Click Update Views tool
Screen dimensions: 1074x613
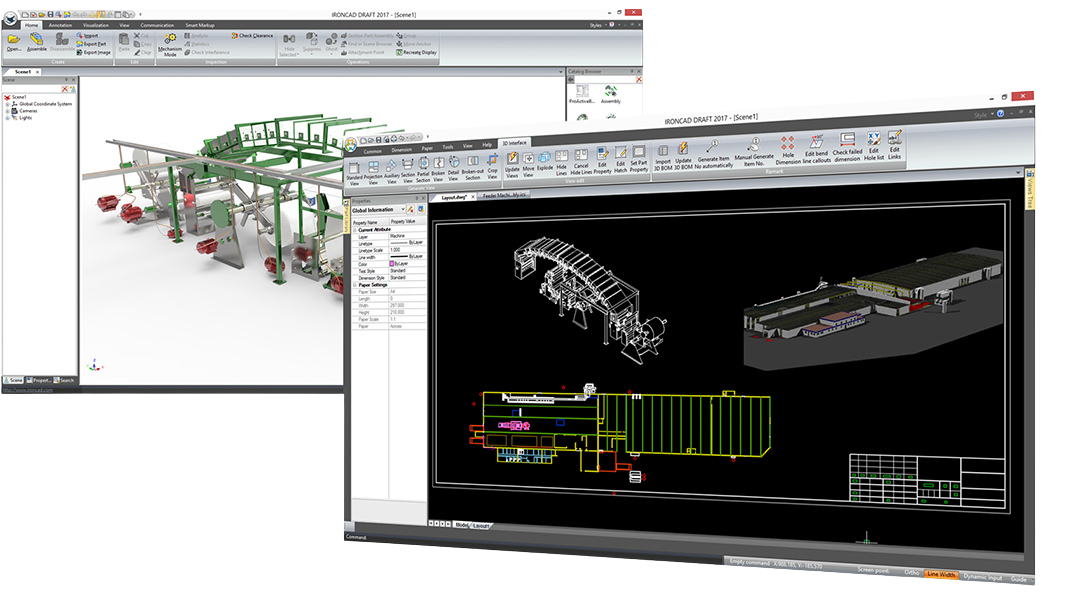pyautogui.click(x=512, y=166)
